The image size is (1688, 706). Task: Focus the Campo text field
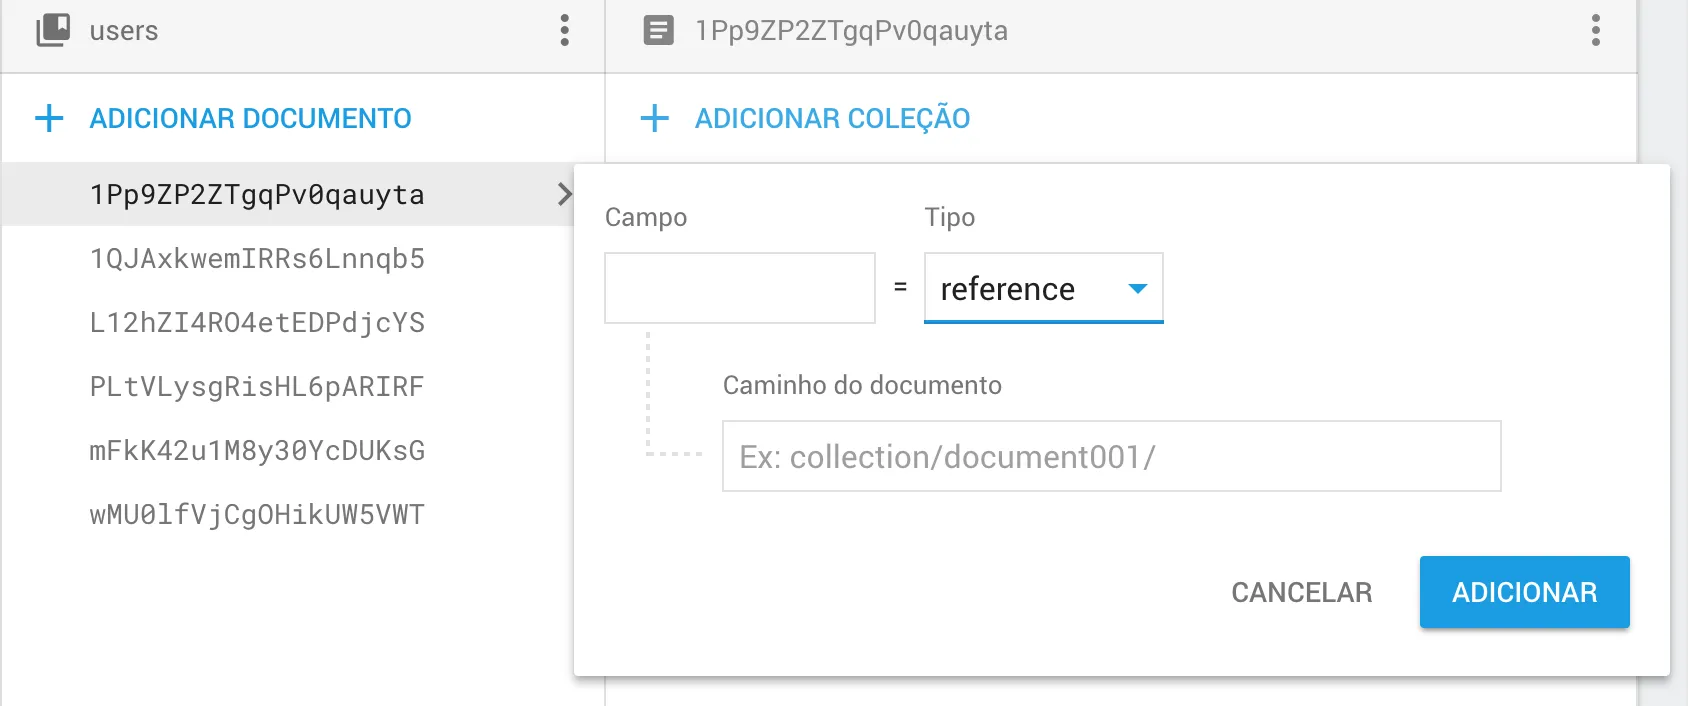coord(740,288)
